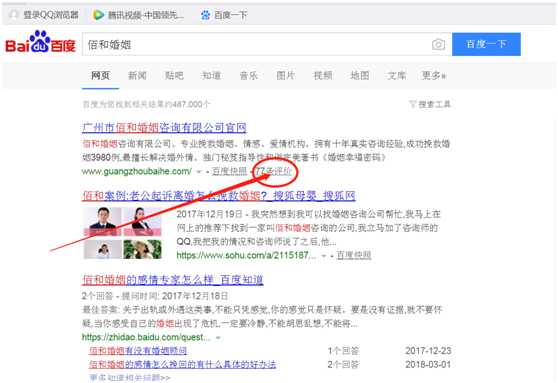558x383 pixels.
Task: Click the small portrait thumbnail bottom-left of grid
Action: point(102,249)
